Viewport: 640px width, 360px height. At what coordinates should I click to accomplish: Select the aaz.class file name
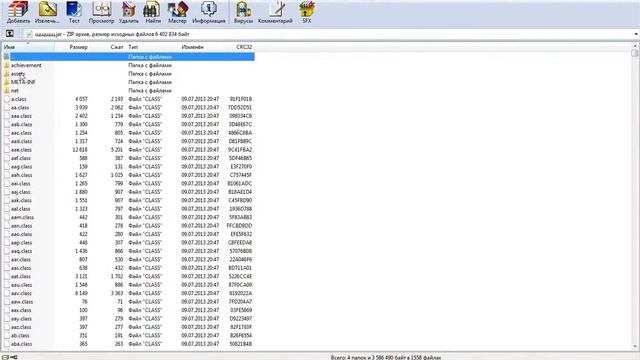[21, 327]
